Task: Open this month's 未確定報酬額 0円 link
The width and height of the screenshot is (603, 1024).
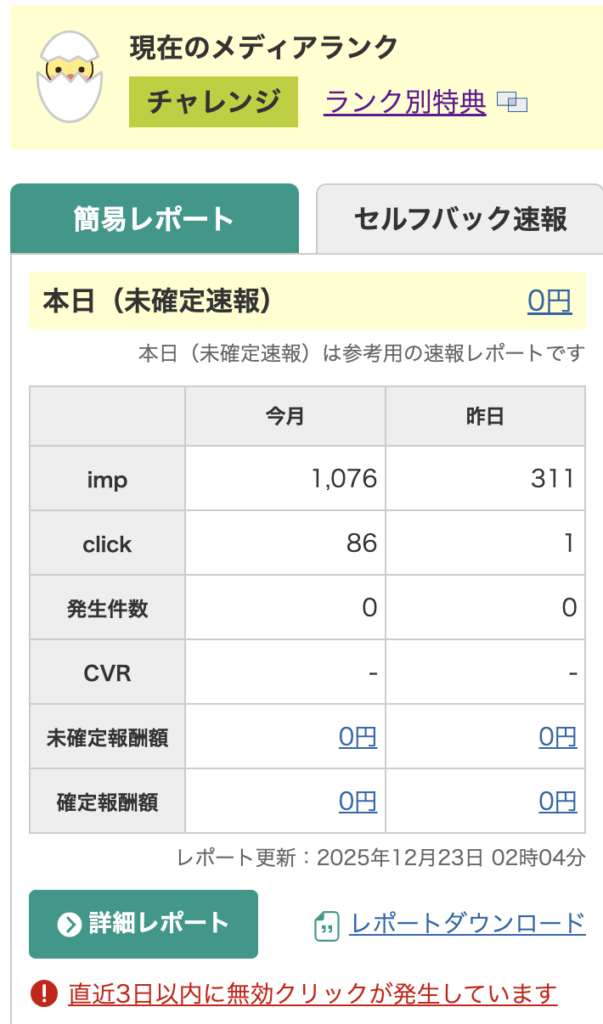Action: point(357,737)
